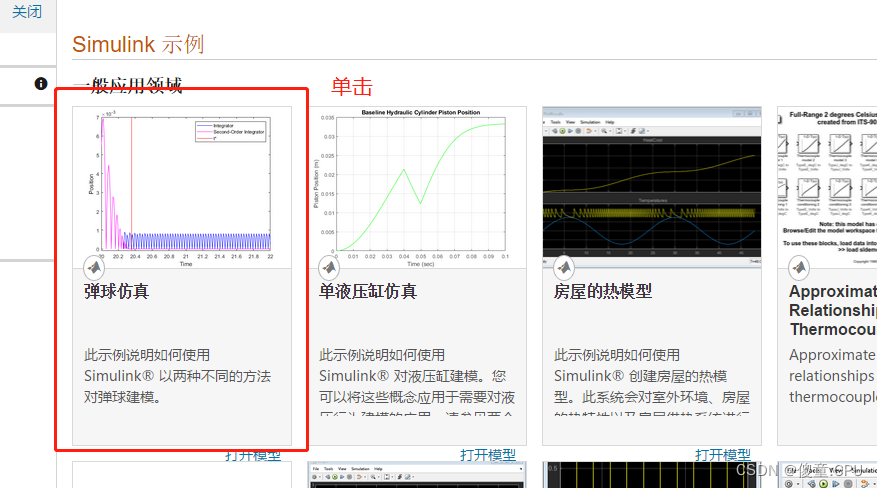This screenshot has height=488, width=877.
Task: Select the 单液压缸仿真 title
Action: (368, 291)
